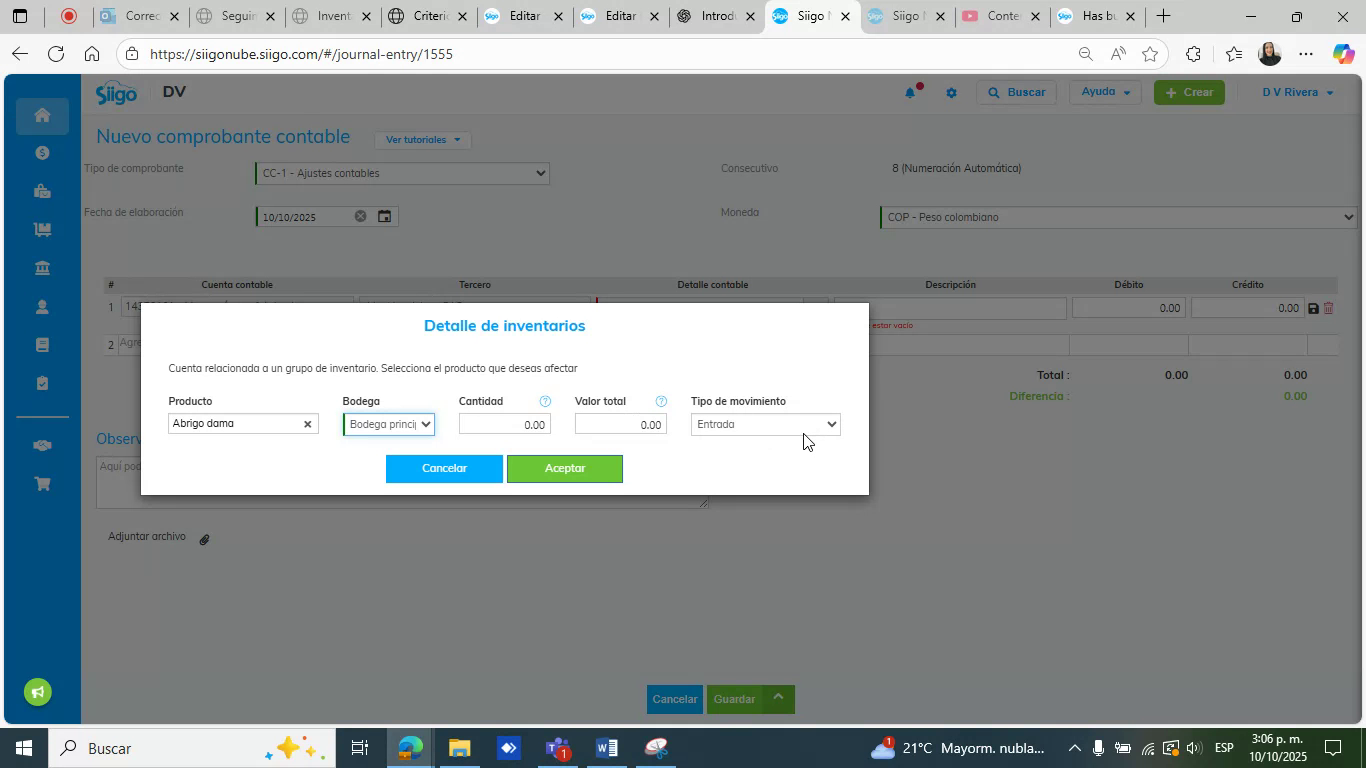
Task: Switch to the Conte YouTube browser tab
Action: click(1002, 16)
